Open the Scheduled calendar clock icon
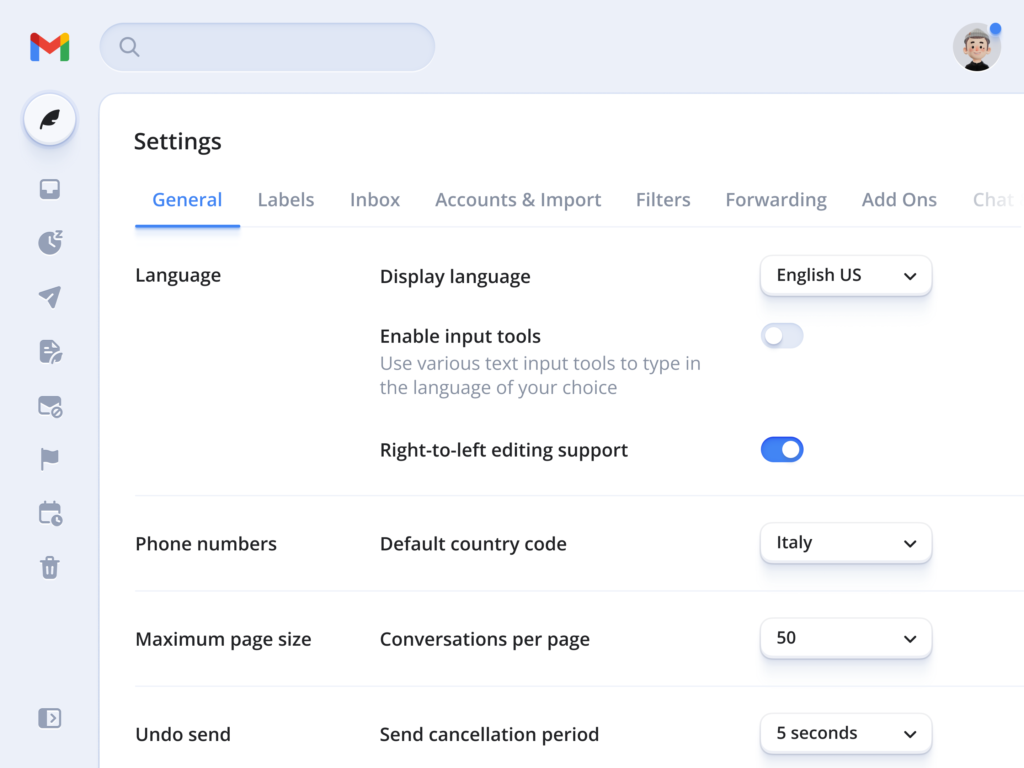Viewport: 1024px width, 768px height. click(x=50, y=513)
